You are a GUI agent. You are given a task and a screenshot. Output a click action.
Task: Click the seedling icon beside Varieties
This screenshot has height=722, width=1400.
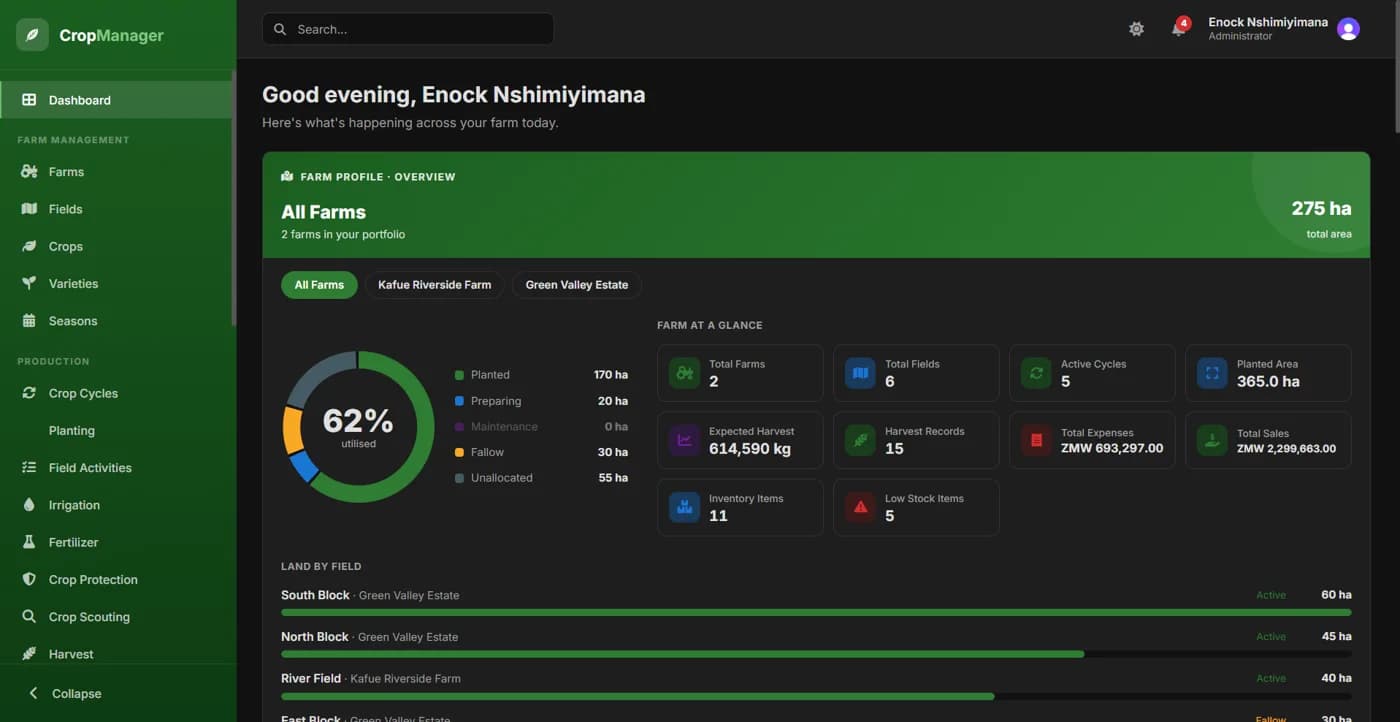(x=29, y=283)
